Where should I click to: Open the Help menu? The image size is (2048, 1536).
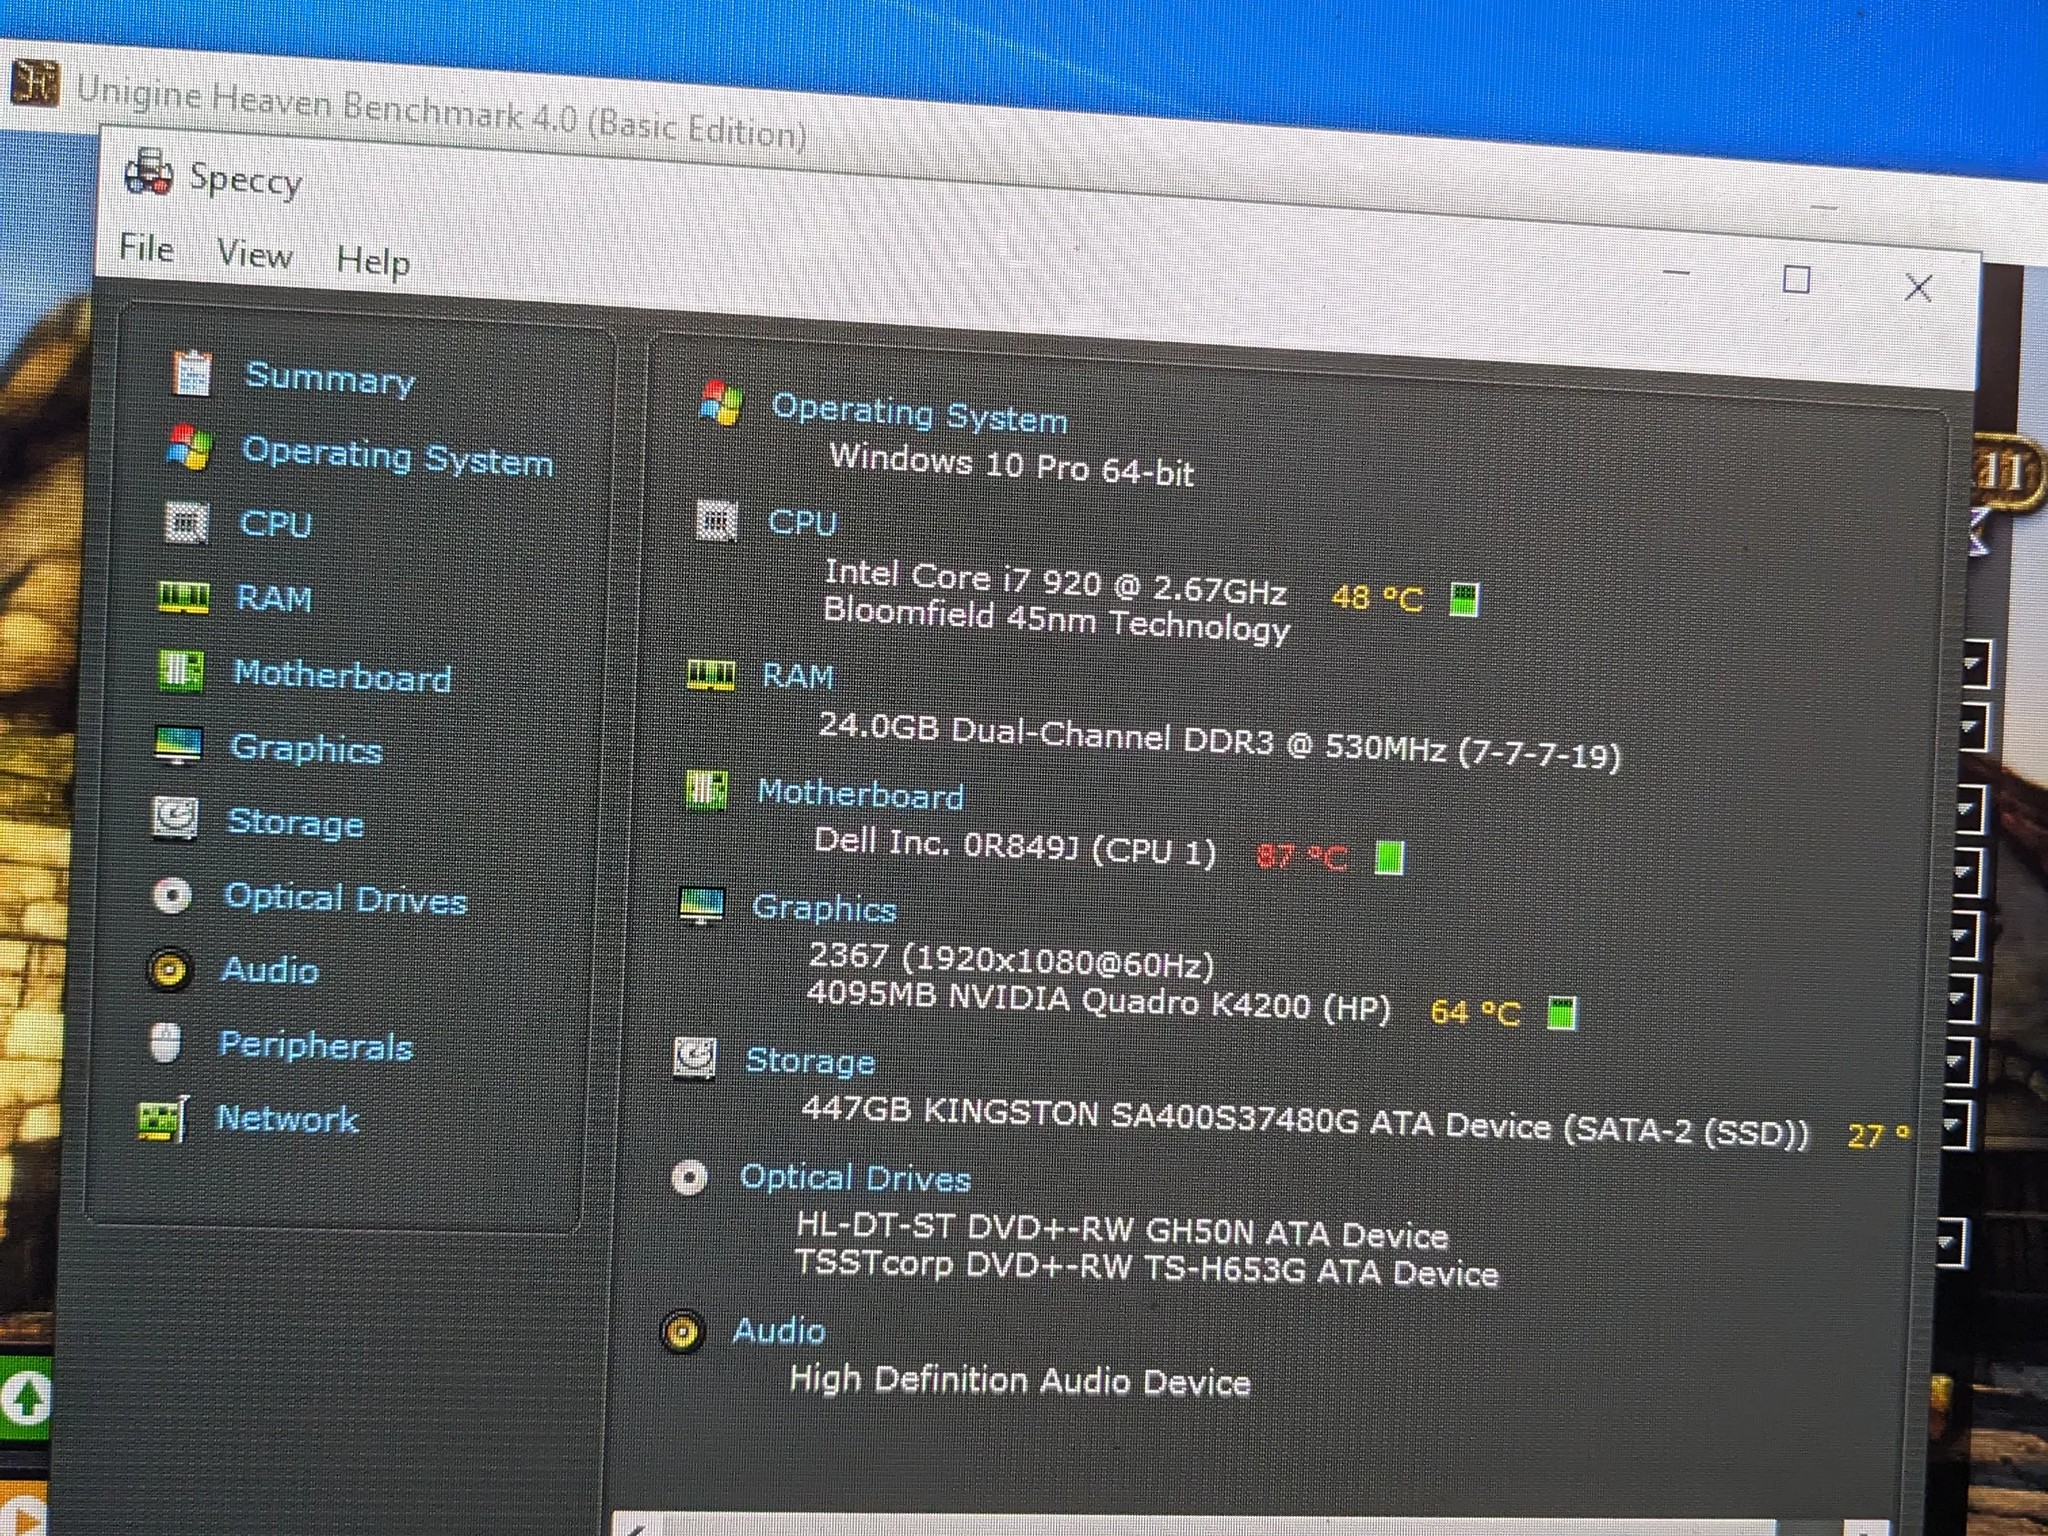click(x=373, y=261)
